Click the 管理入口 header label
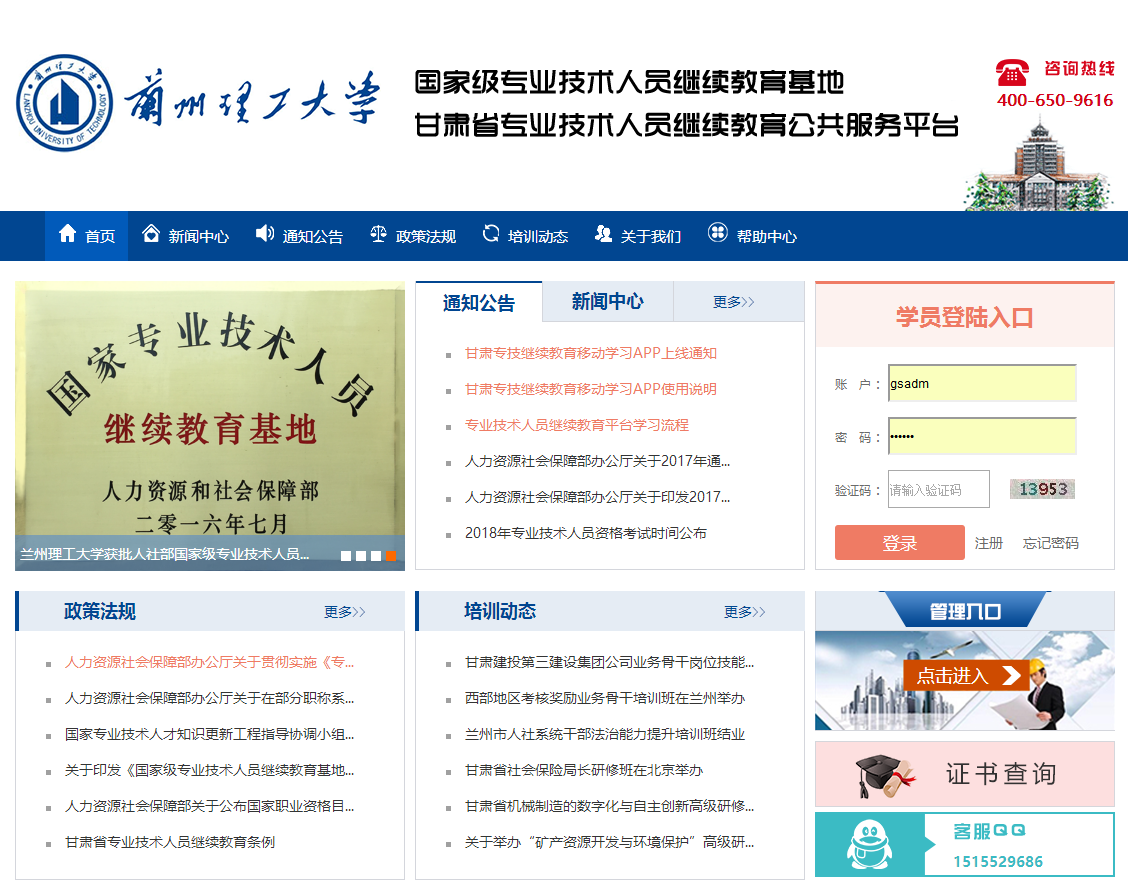The height and width of the screenshot is (885, 1128). coord(965,612)
